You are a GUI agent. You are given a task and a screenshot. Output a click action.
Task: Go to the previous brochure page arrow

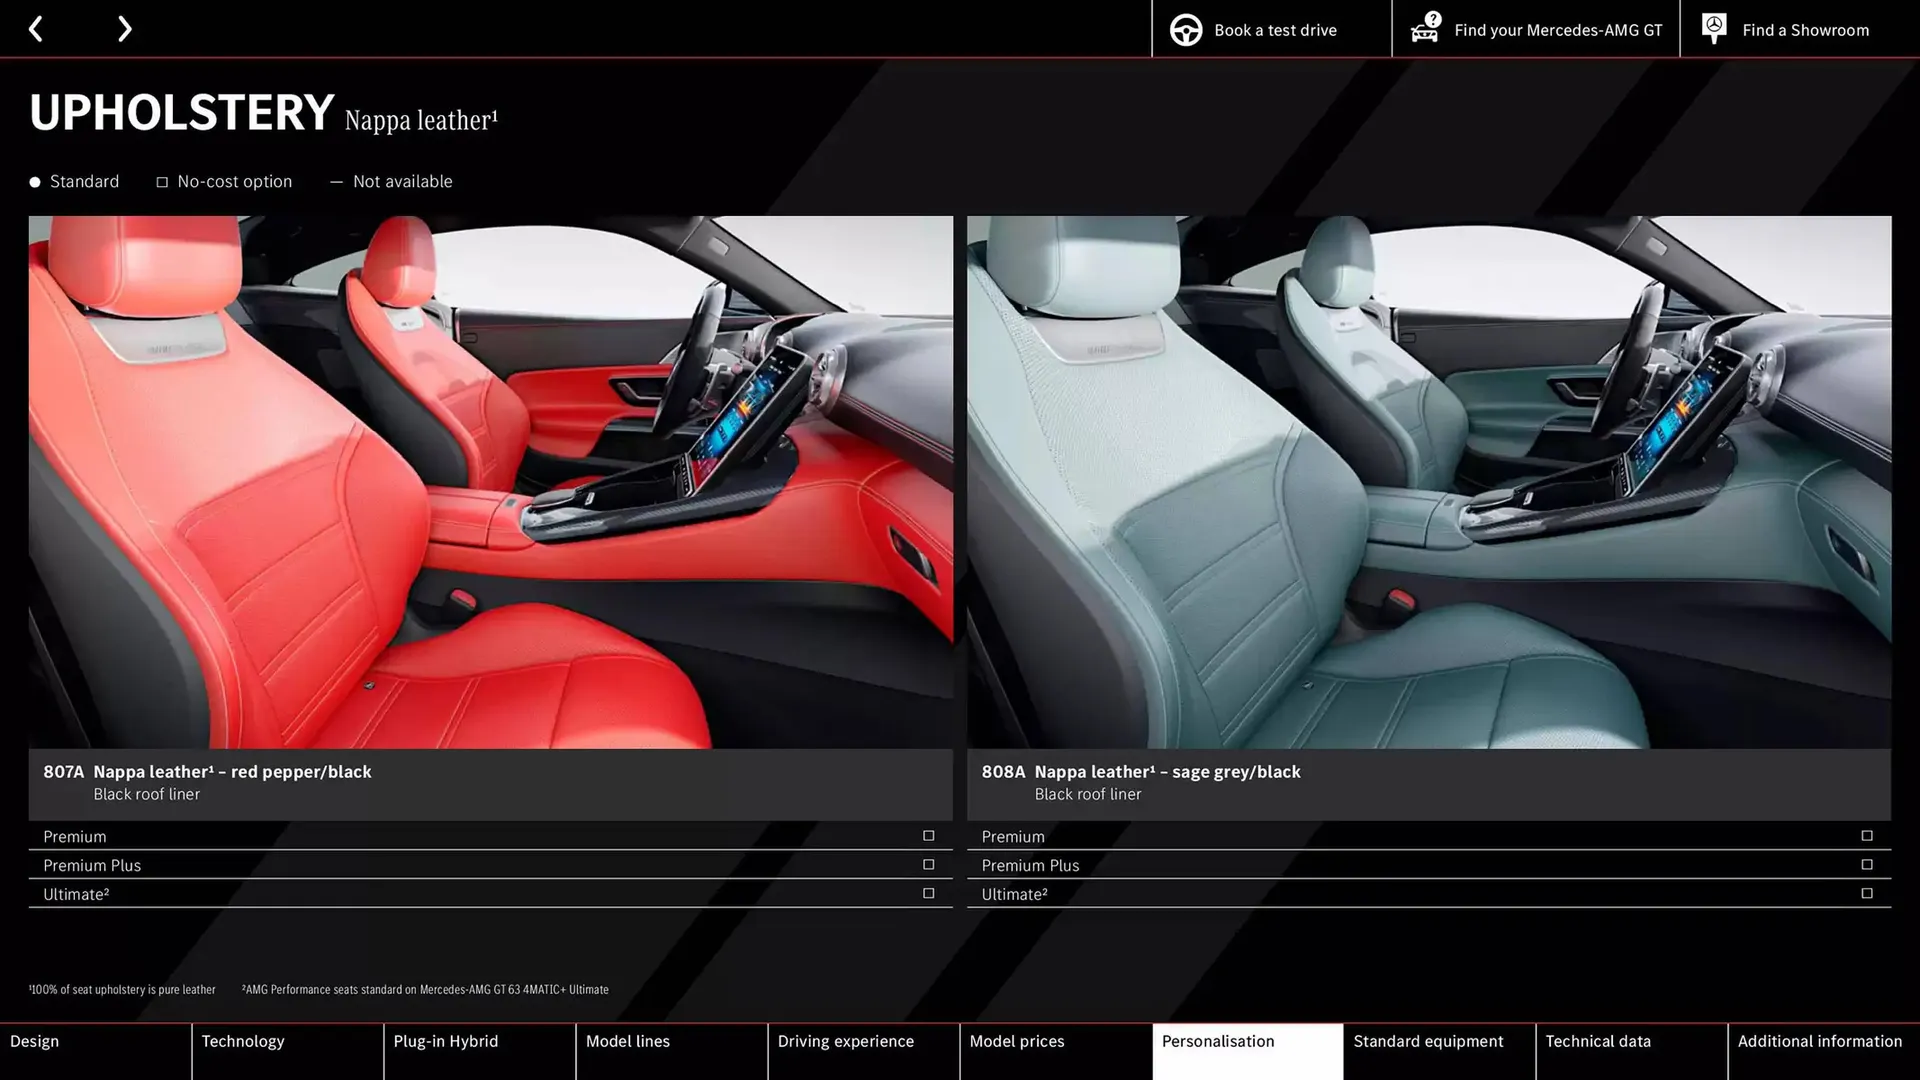36,29
